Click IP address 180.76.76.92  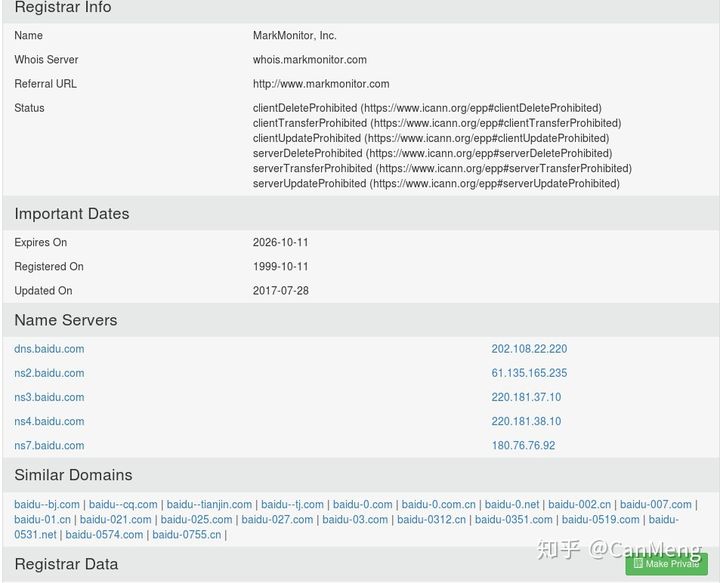click(x=523, y=446)
